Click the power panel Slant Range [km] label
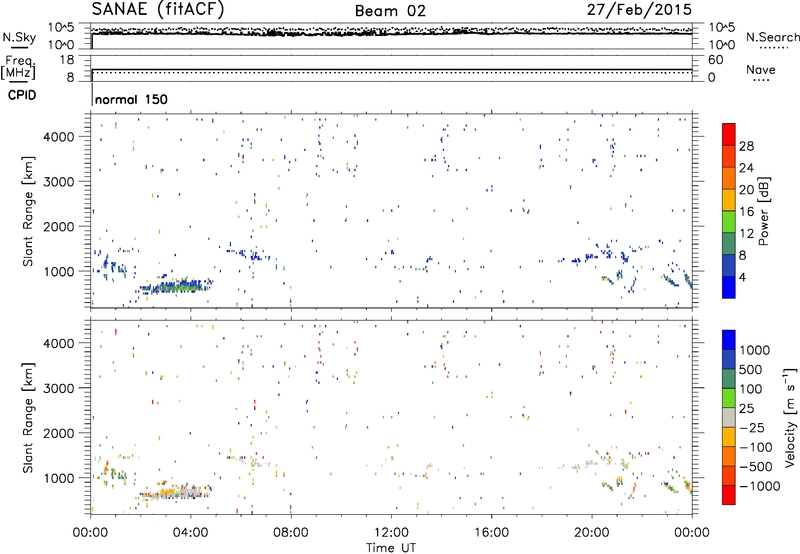Screen dimensions: 800x554 pyautogui.click(x=28, y=211)
